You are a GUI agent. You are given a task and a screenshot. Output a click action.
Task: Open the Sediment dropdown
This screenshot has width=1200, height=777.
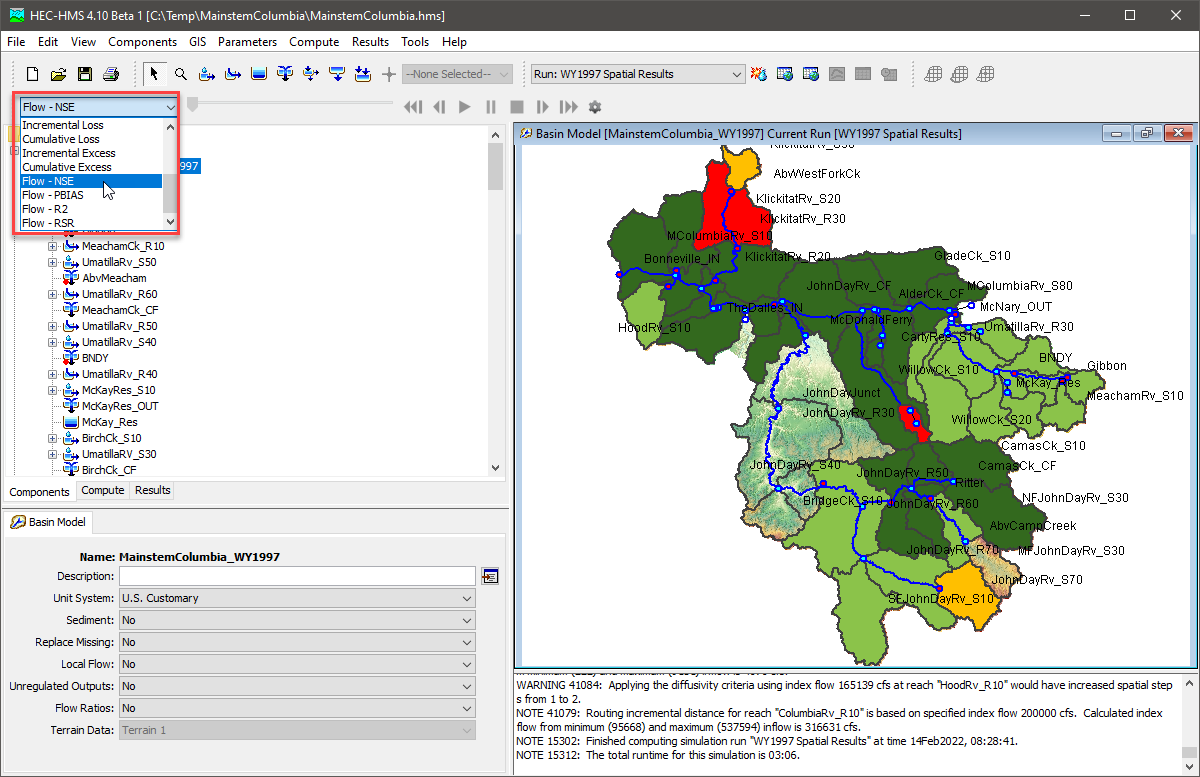point(297,620)
